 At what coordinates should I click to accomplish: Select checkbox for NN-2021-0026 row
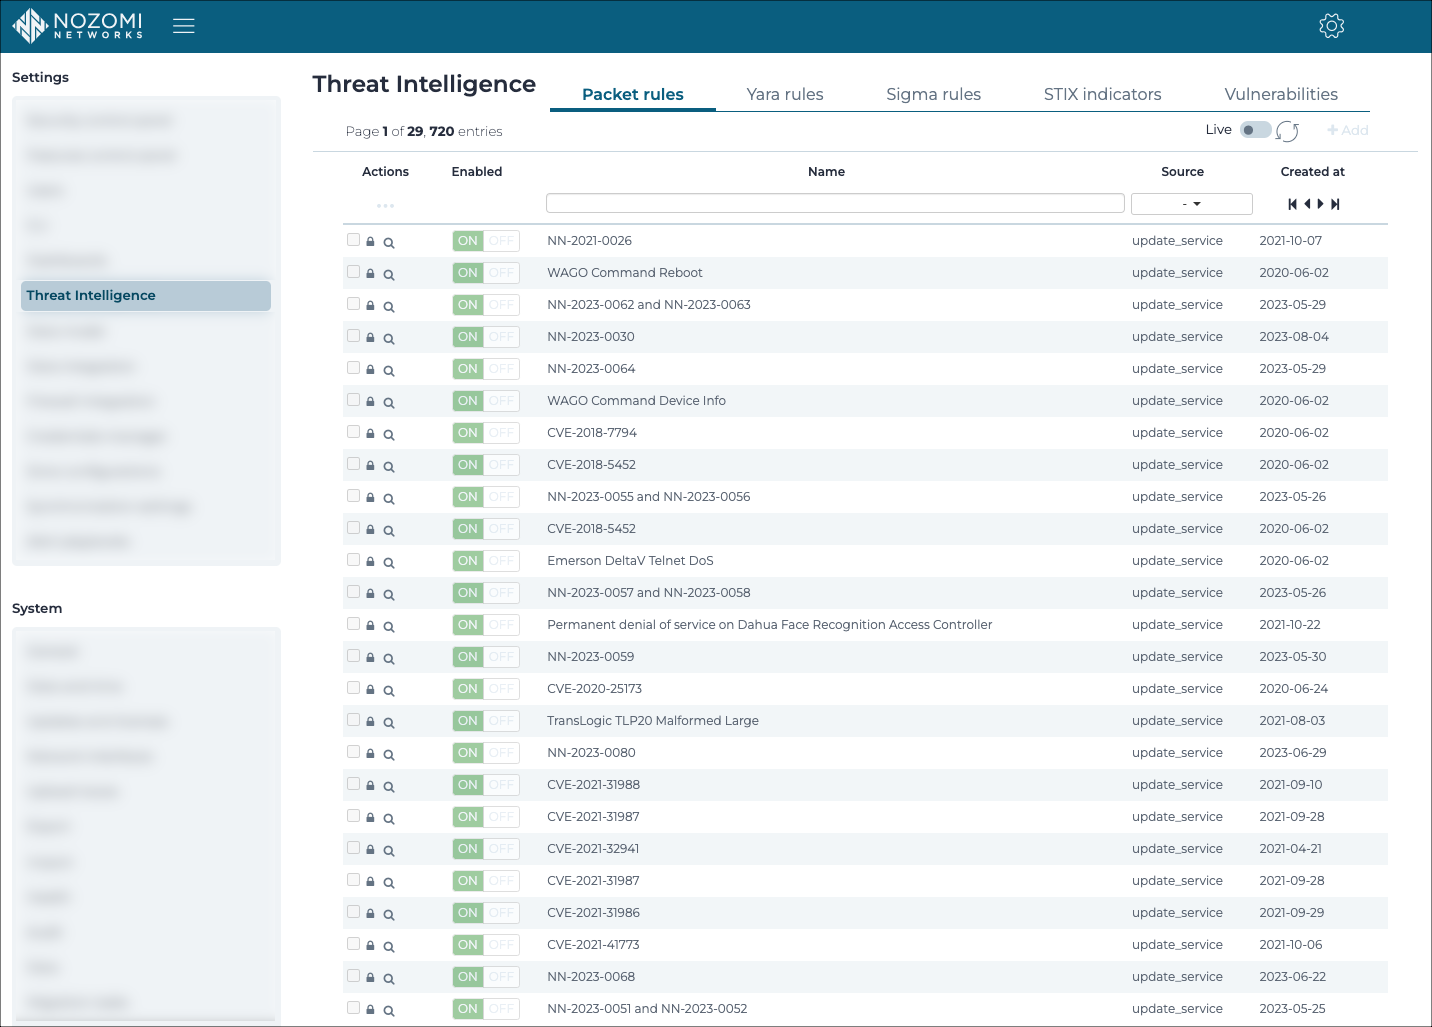point(353,240)
